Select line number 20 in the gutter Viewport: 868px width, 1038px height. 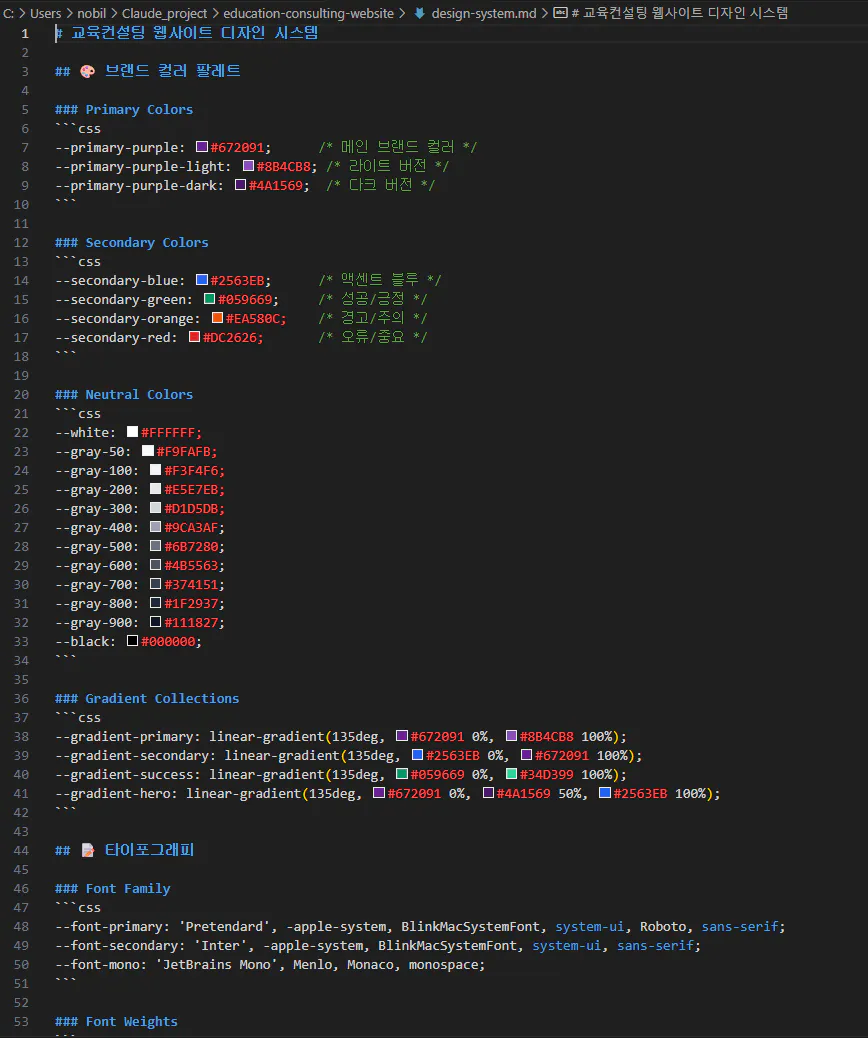click(21, 395)
